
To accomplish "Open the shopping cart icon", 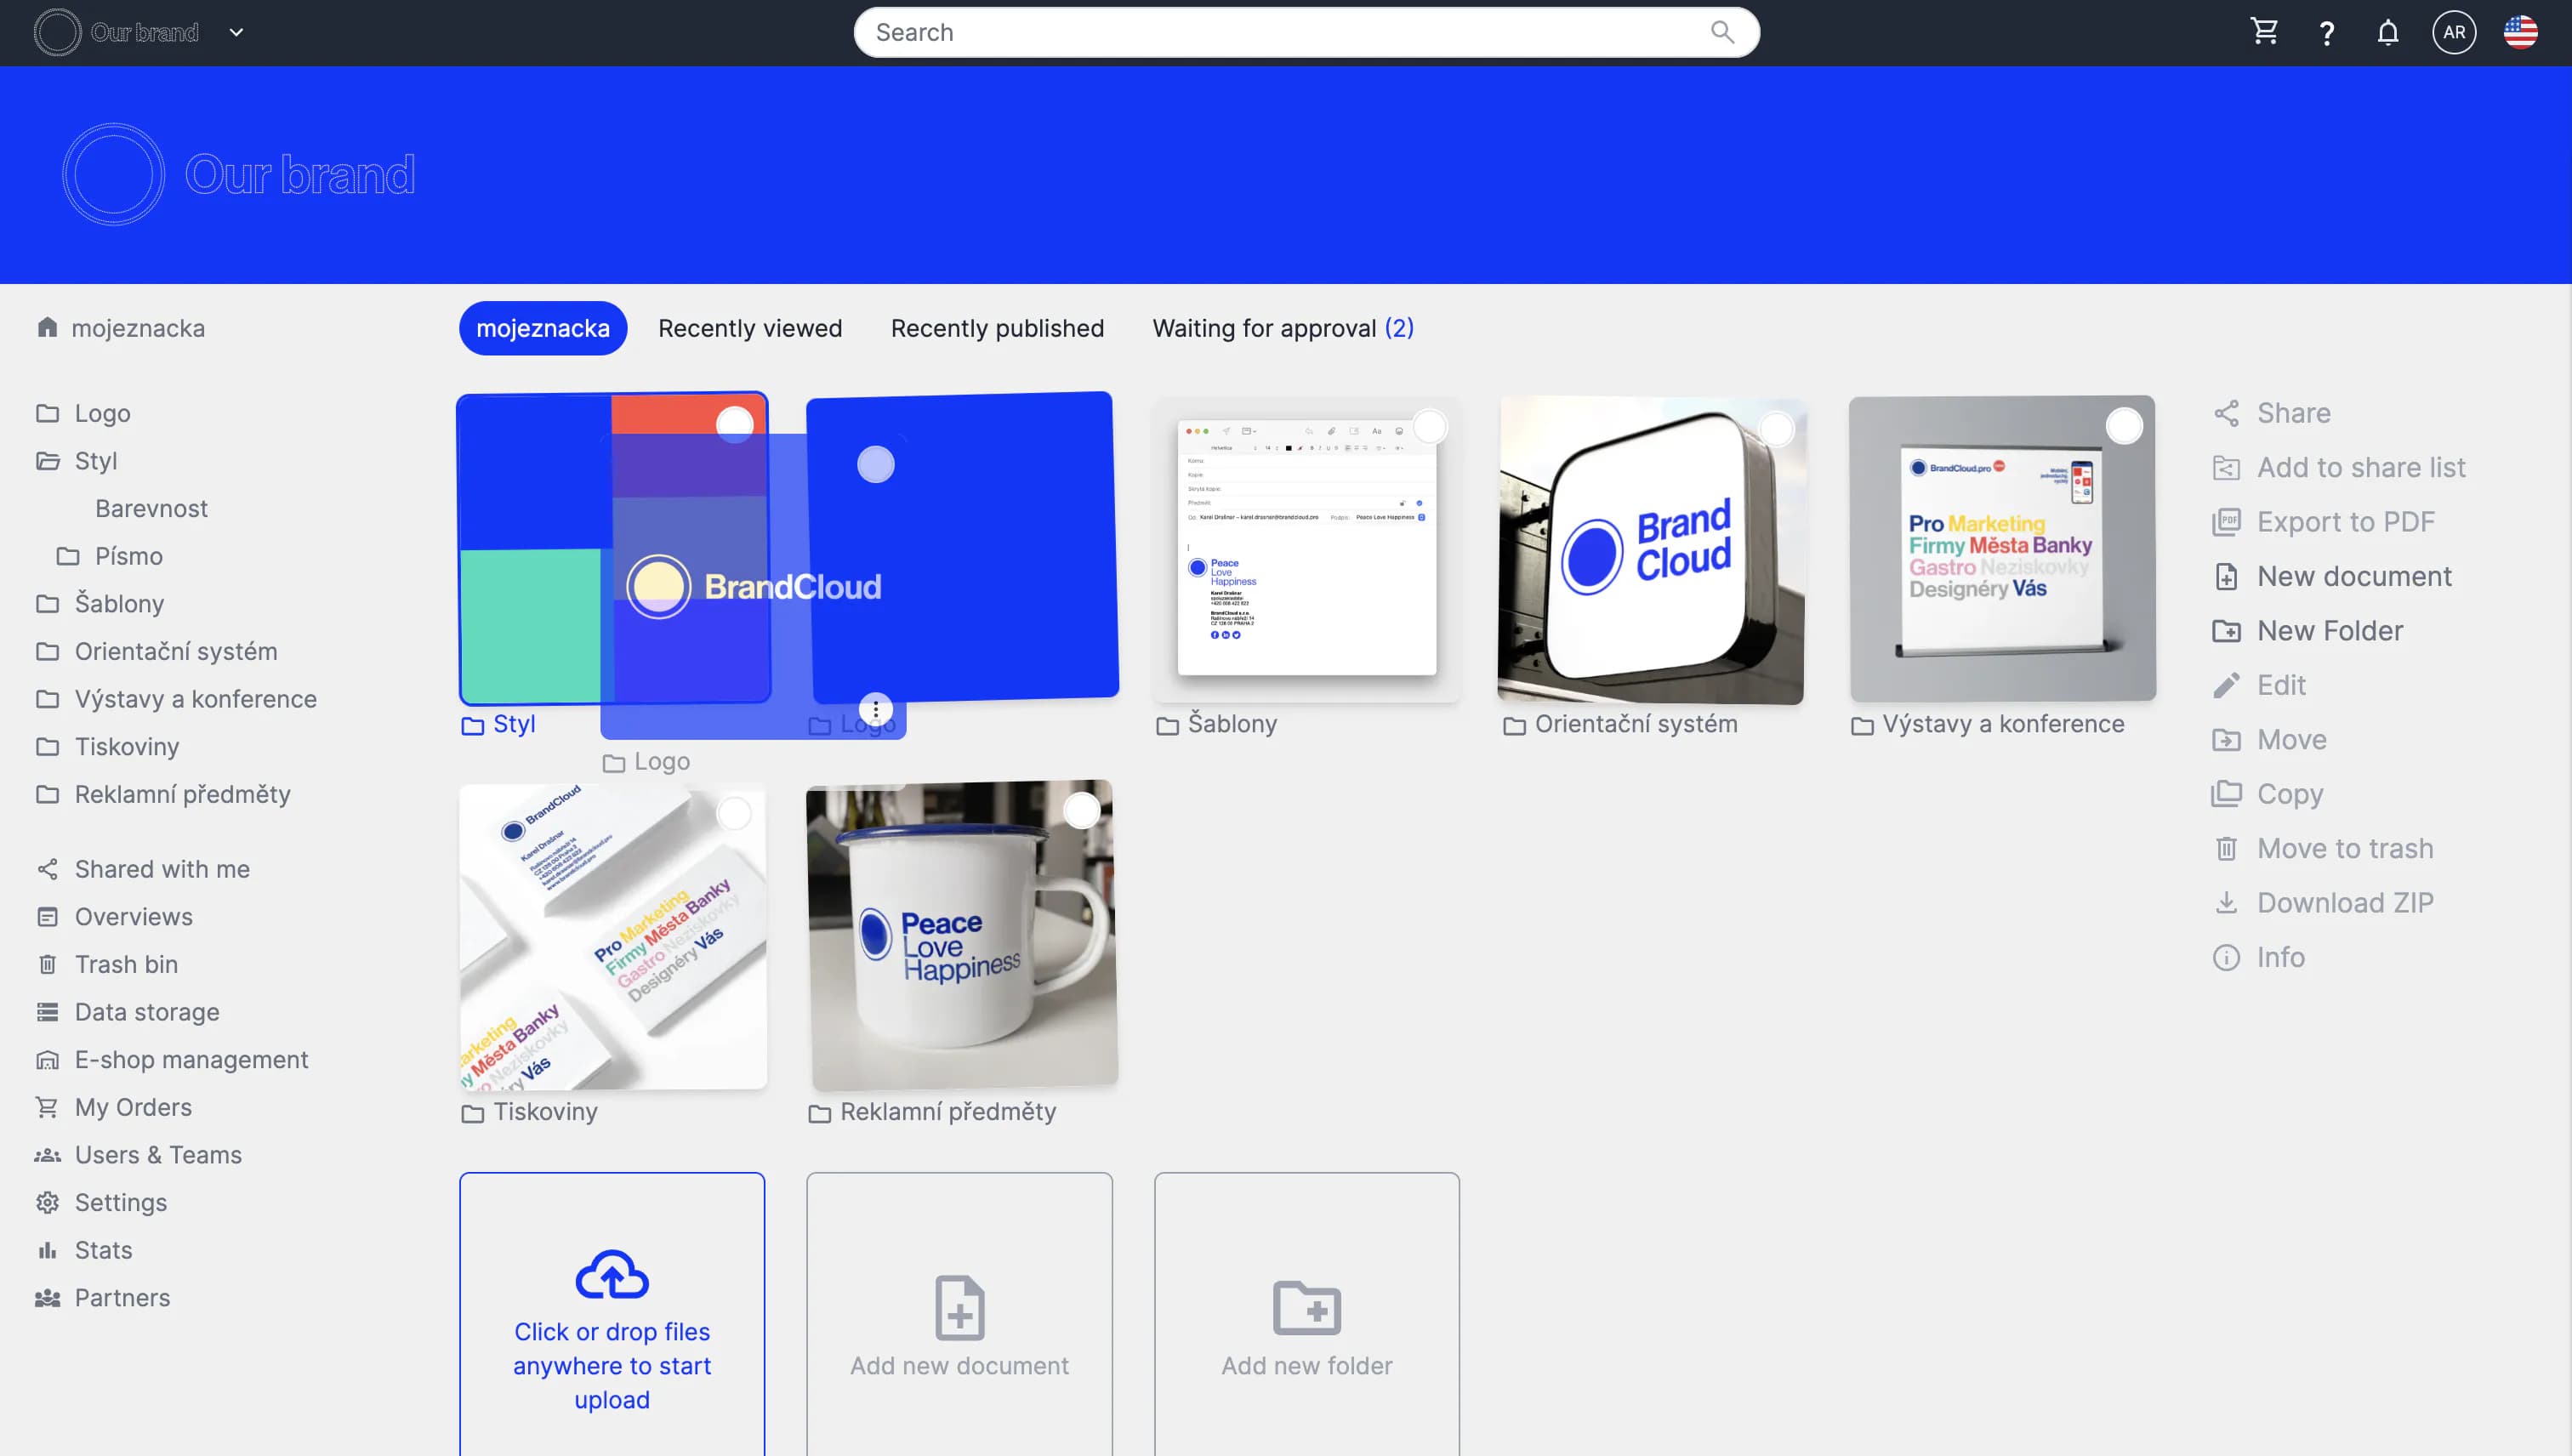I will 2265,32.
